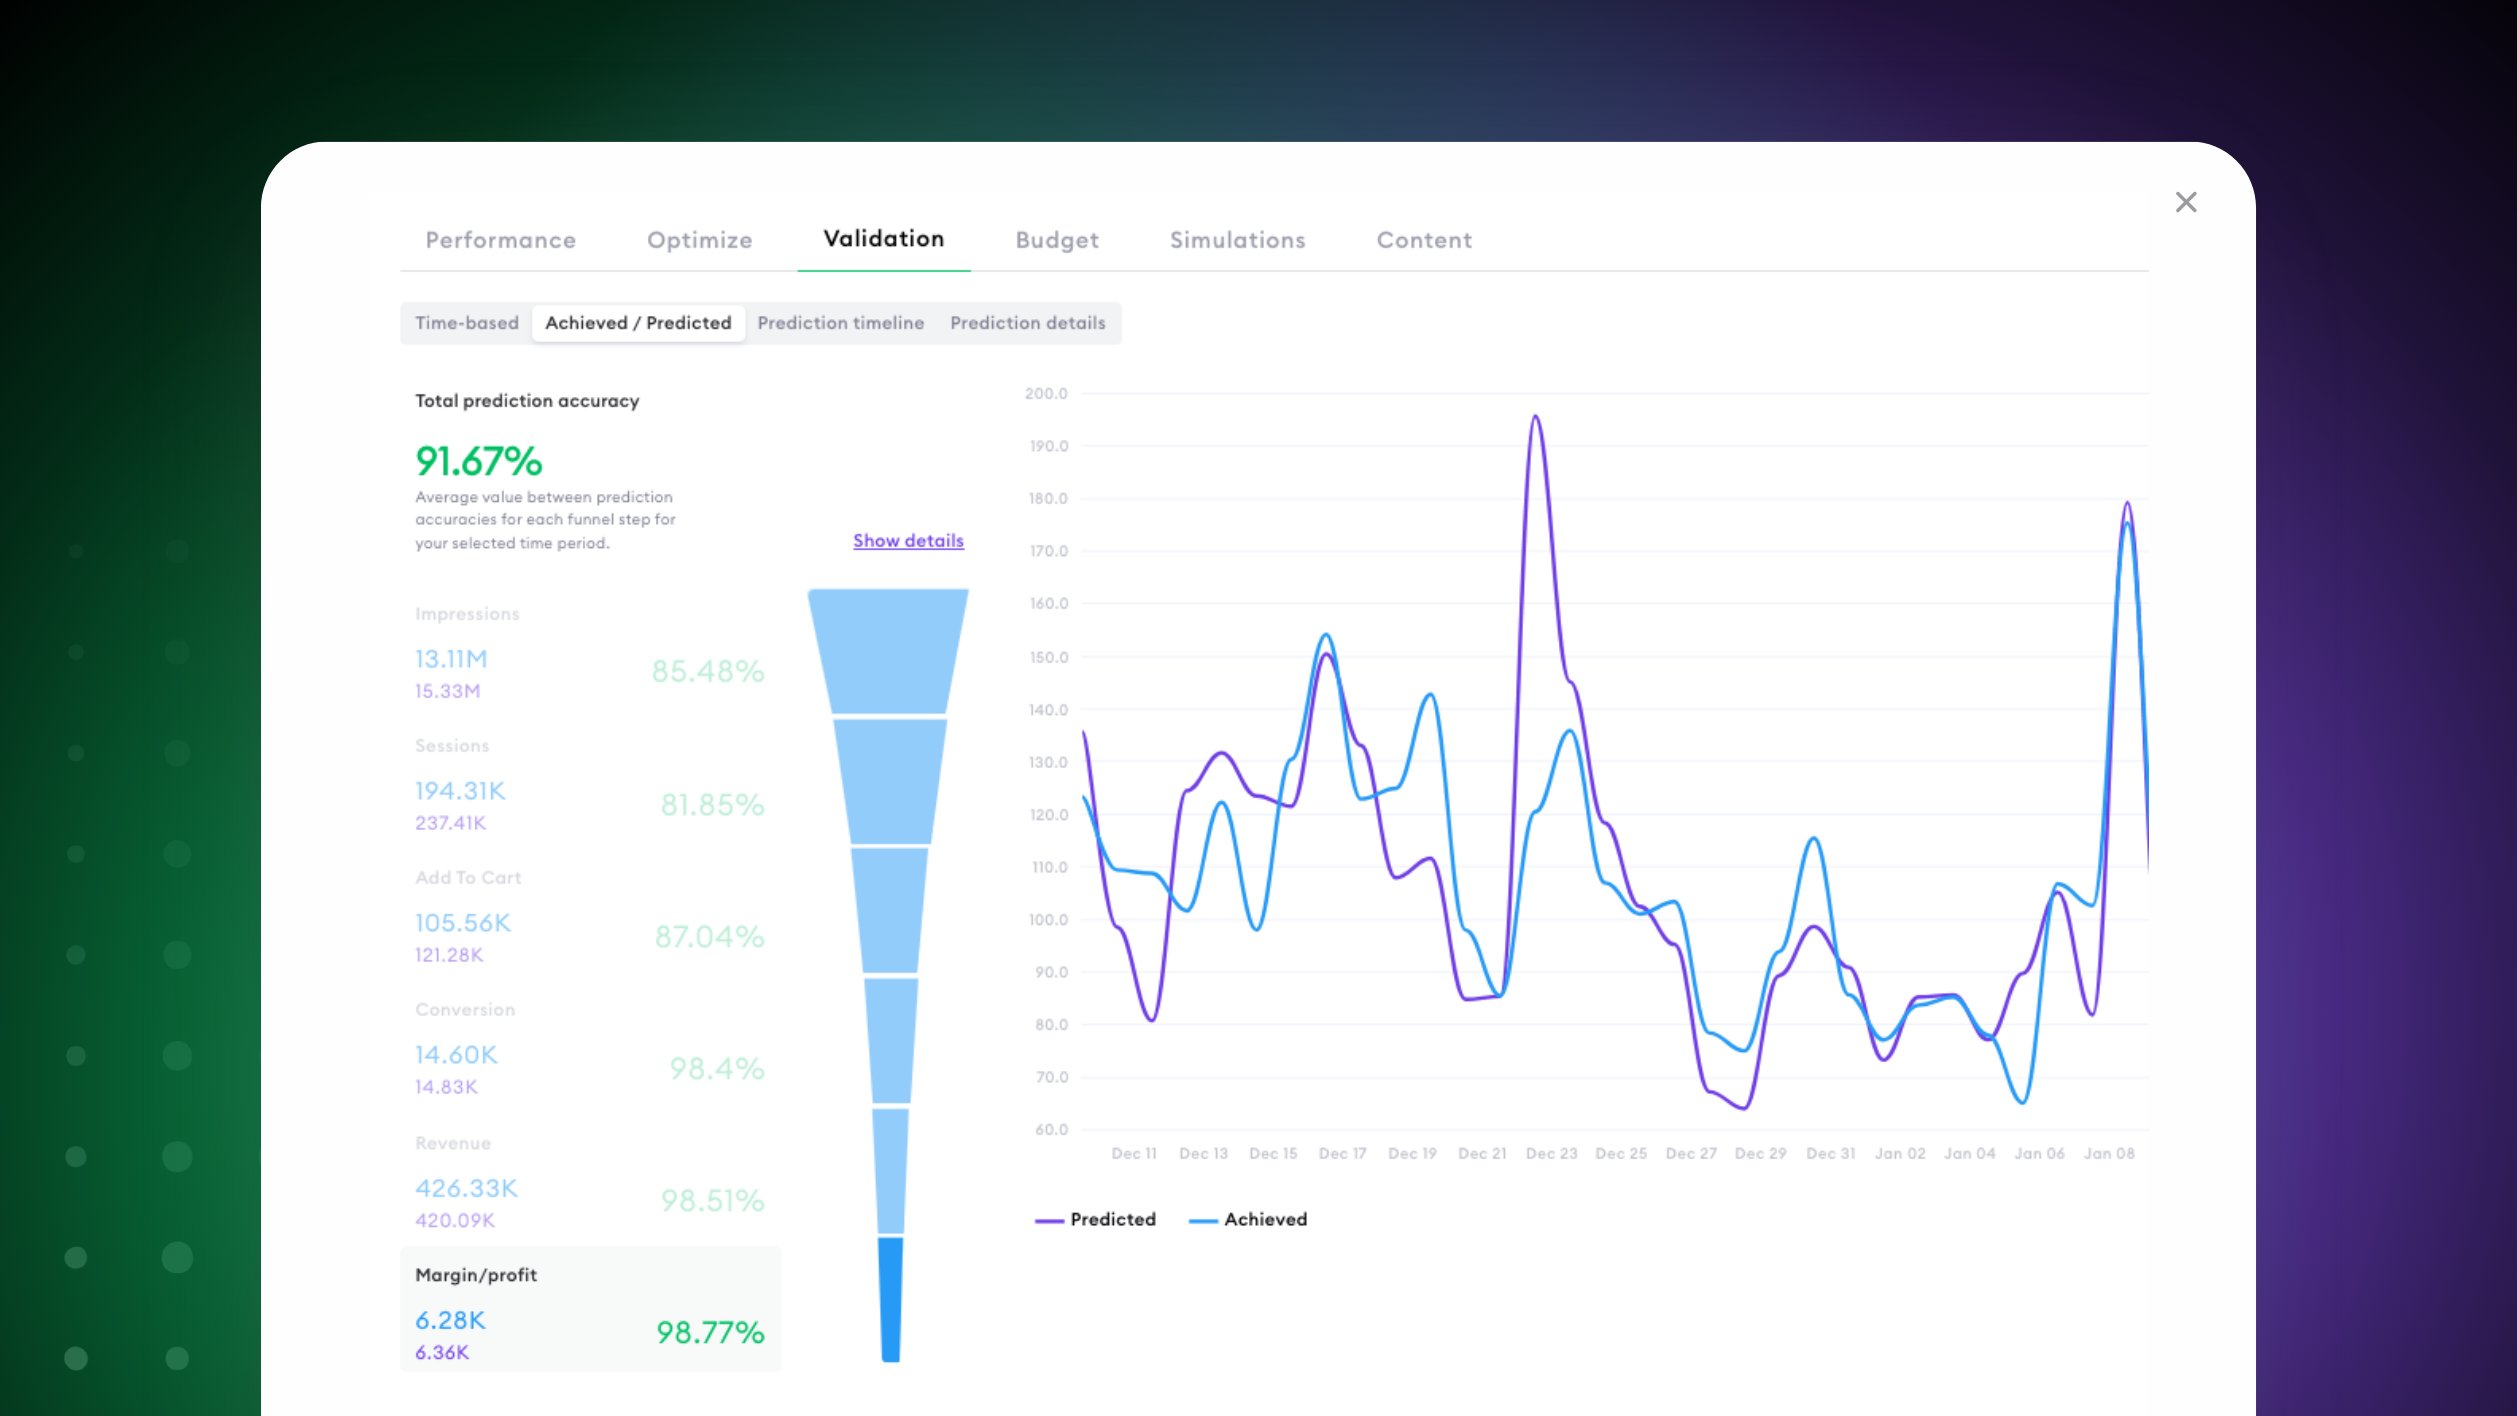Screen dimensions: 2517x1416
Task: Switch to Prediction details view
Action: click(1027, 323)
